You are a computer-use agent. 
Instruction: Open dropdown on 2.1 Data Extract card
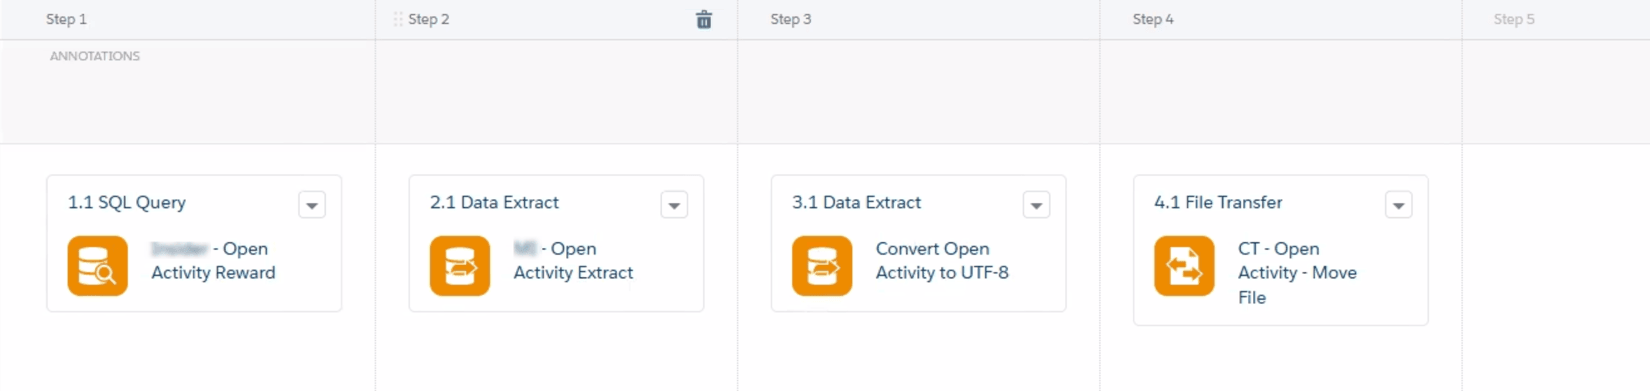click(674, 205)
